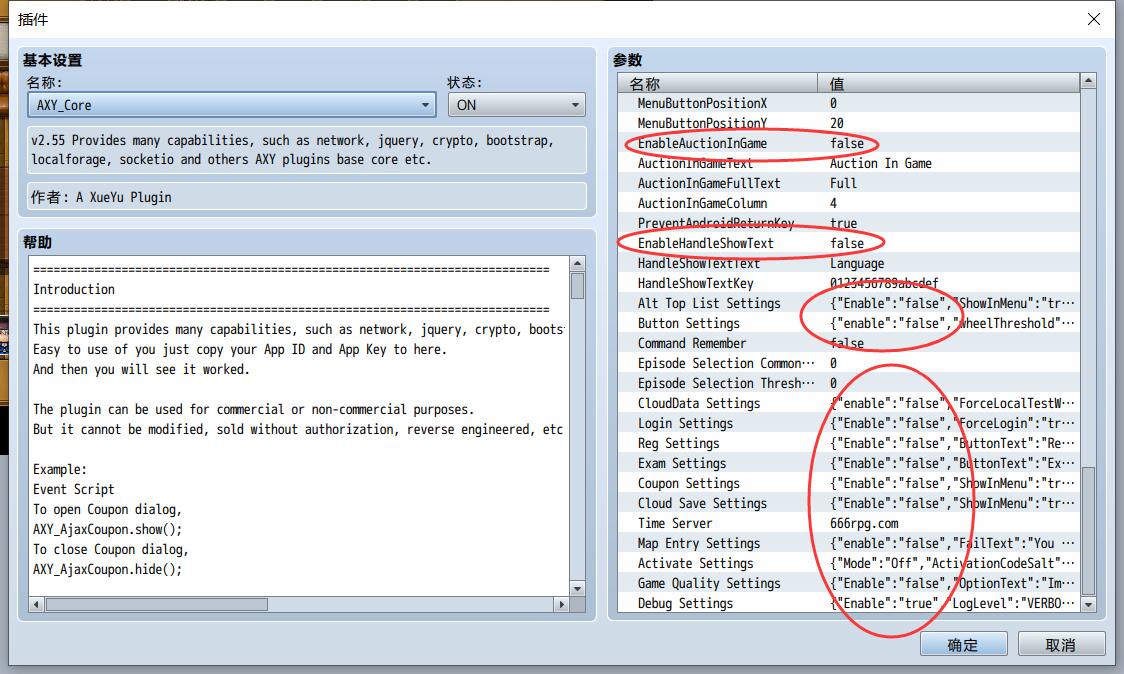This screenshot has height=674, width=1124.
Task: Close the 插件 plugin dialog
Action: tap(1094, 19)
